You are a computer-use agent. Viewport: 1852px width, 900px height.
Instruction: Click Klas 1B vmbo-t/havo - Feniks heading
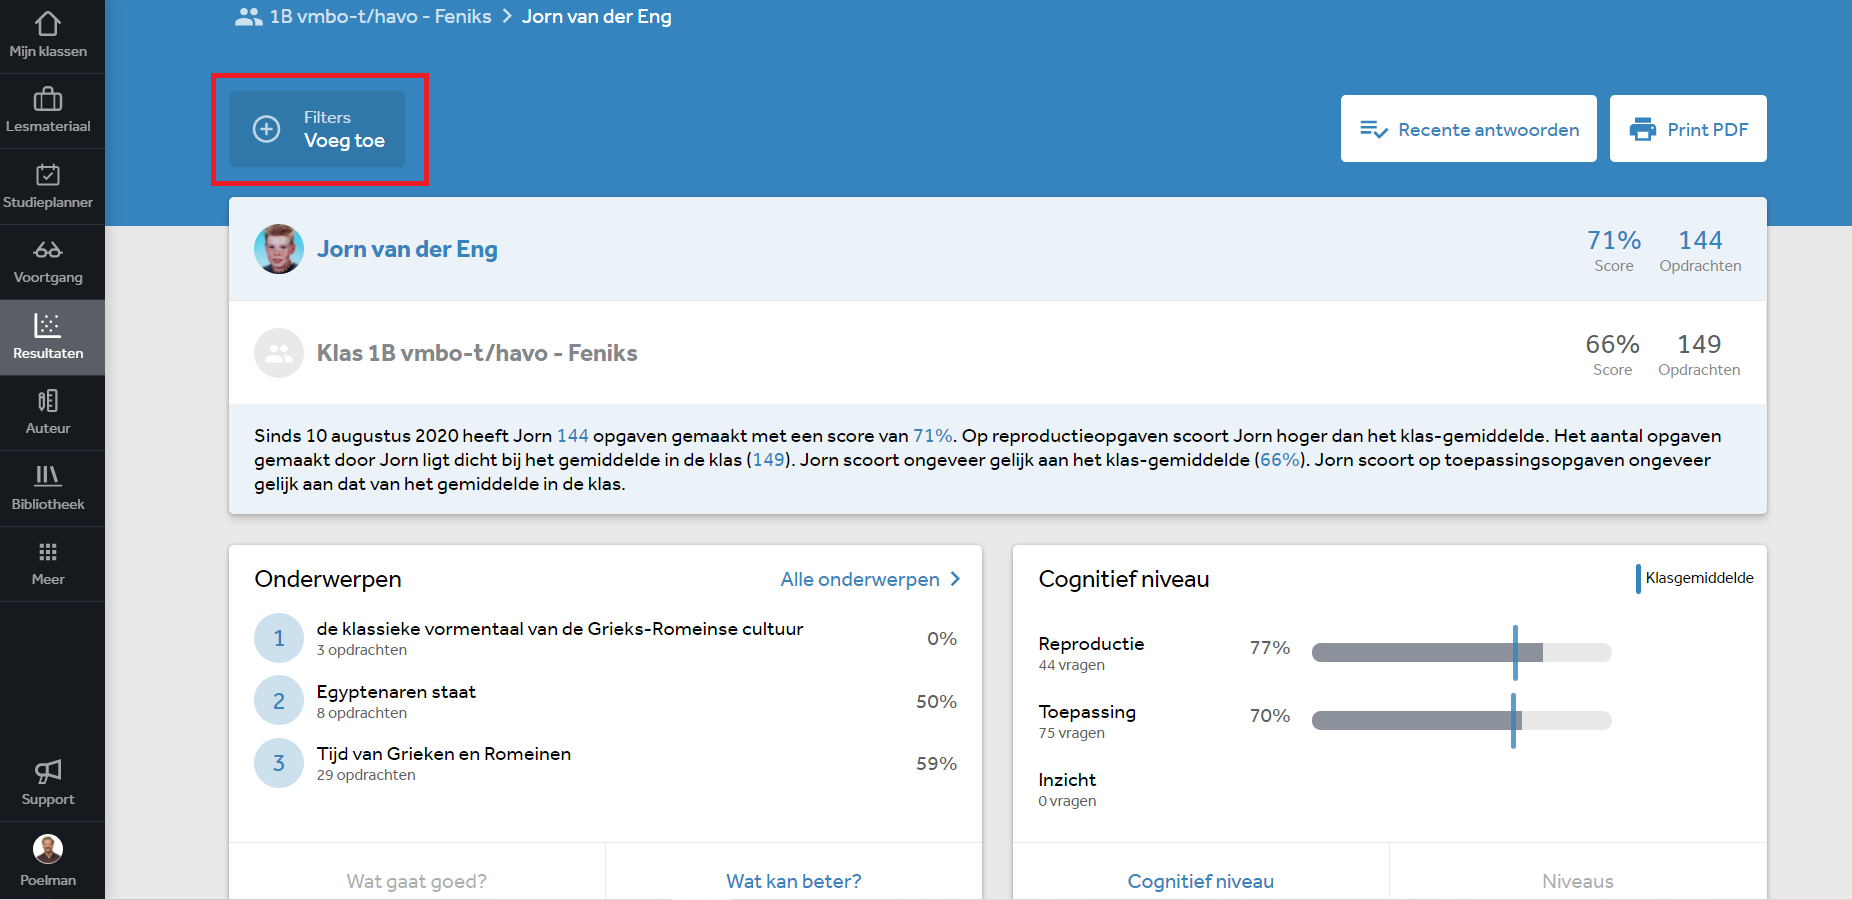point(477,353)
